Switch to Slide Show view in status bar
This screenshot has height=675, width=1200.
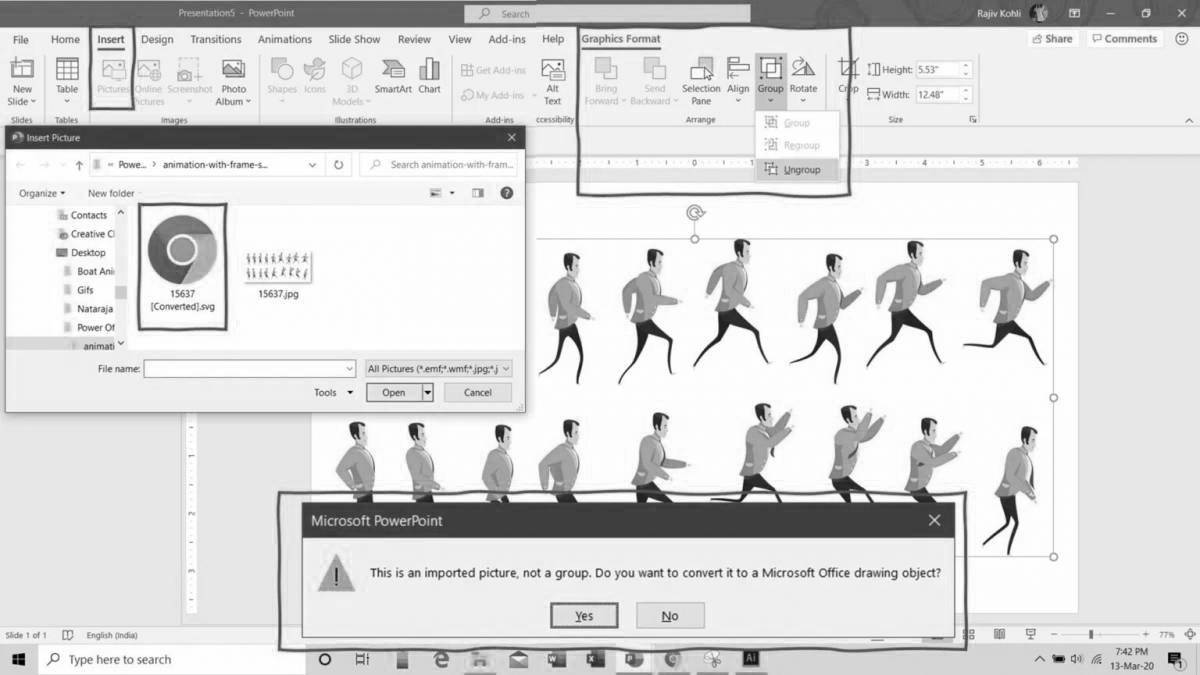1030,634
